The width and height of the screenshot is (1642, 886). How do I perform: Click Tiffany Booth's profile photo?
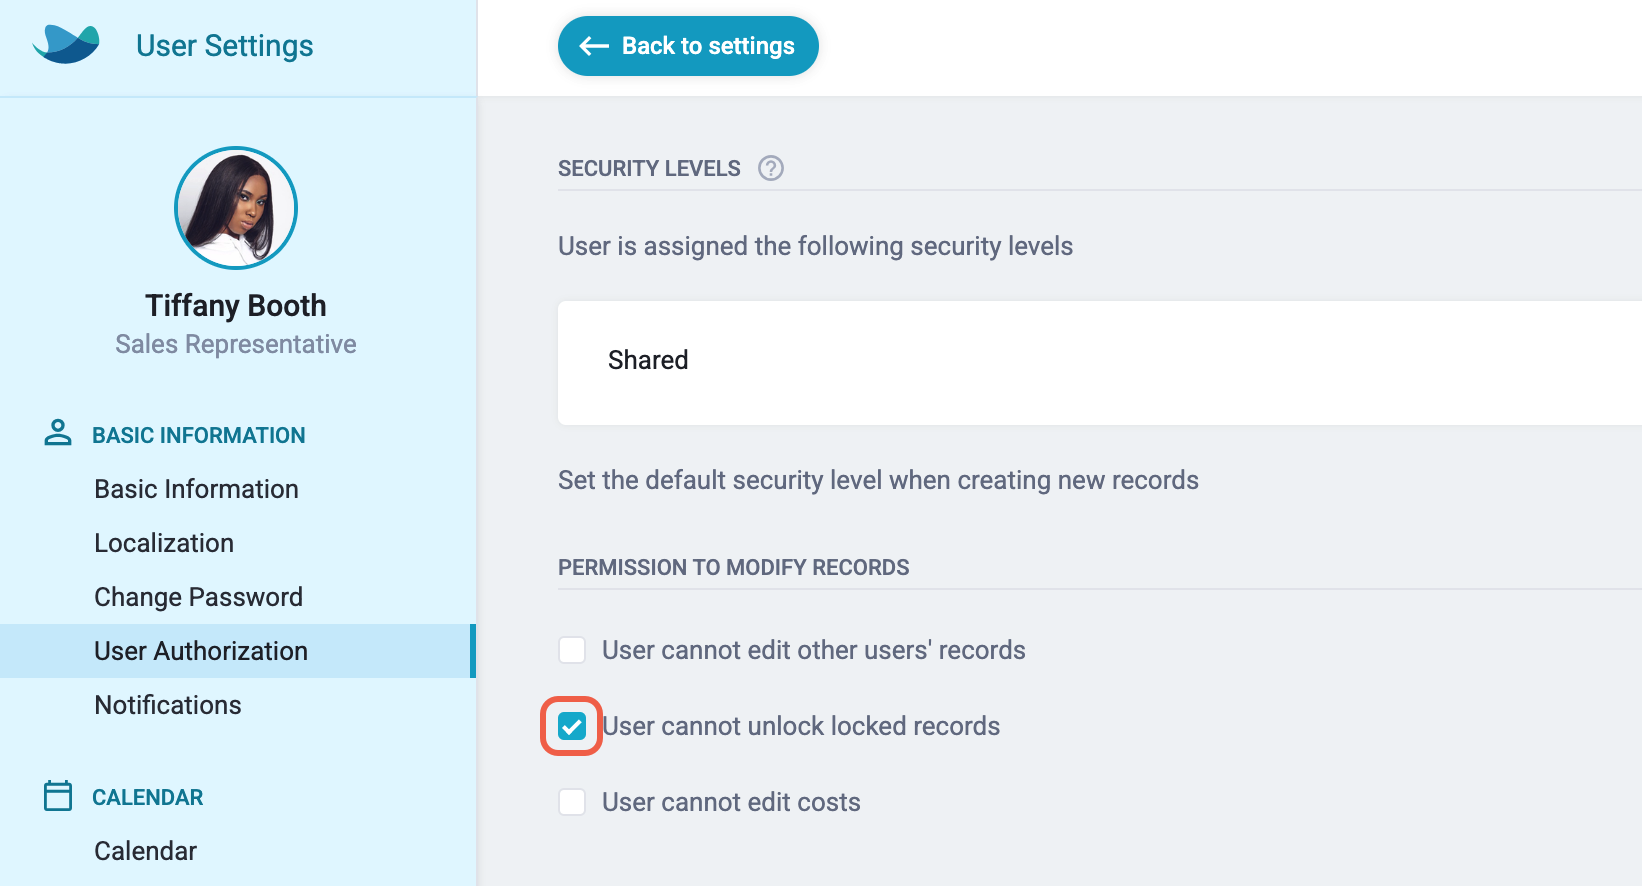[236, 208]
